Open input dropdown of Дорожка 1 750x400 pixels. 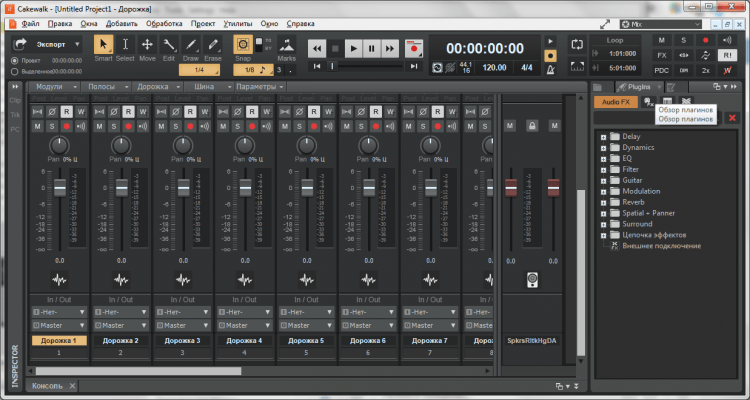(x=59, y=311)
